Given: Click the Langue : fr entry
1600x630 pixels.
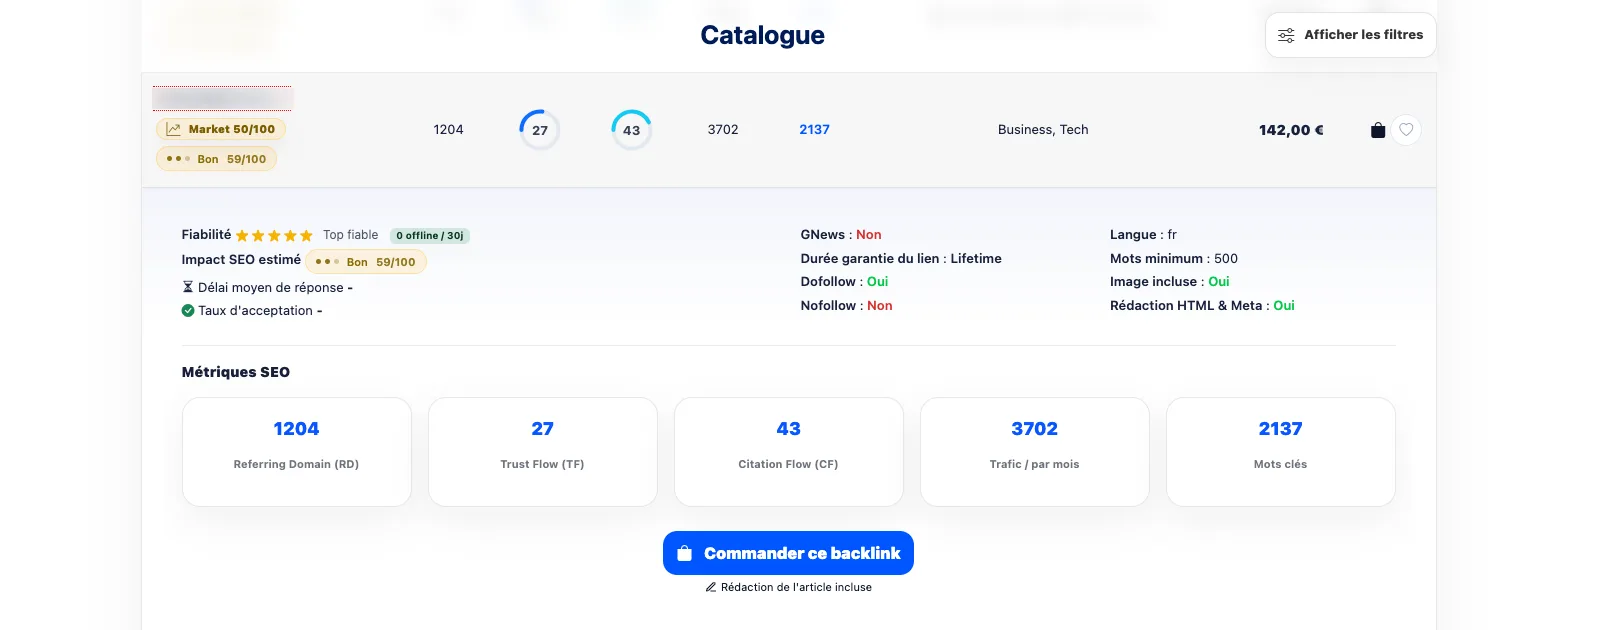Looking at the screenshot, I should pos(1143,235).
